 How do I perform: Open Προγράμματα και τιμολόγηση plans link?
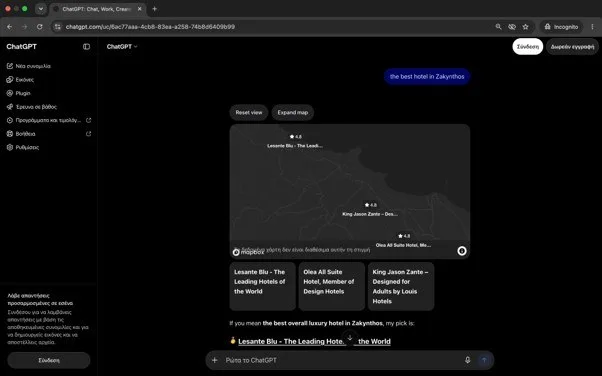[x=48, y=120]
